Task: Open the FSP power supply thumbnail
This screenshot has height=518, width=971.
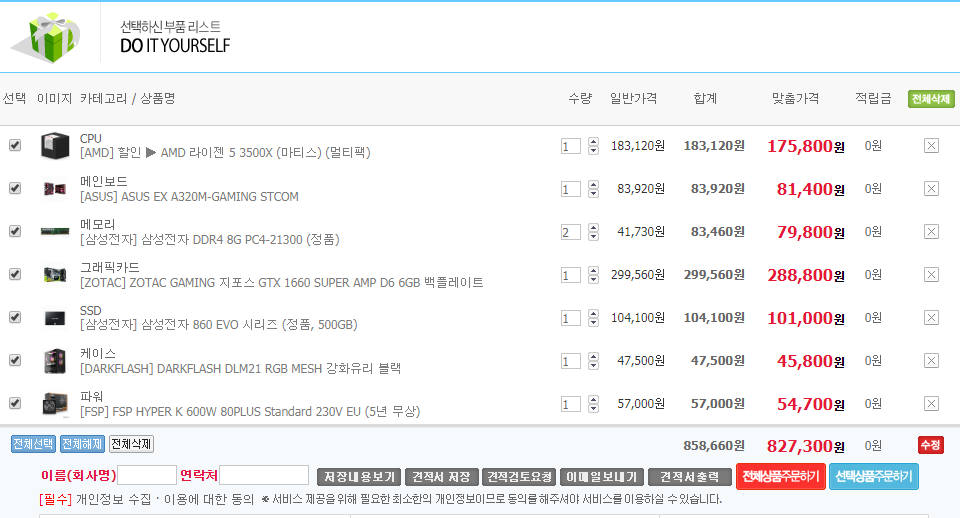Action: tap(55, 403)
